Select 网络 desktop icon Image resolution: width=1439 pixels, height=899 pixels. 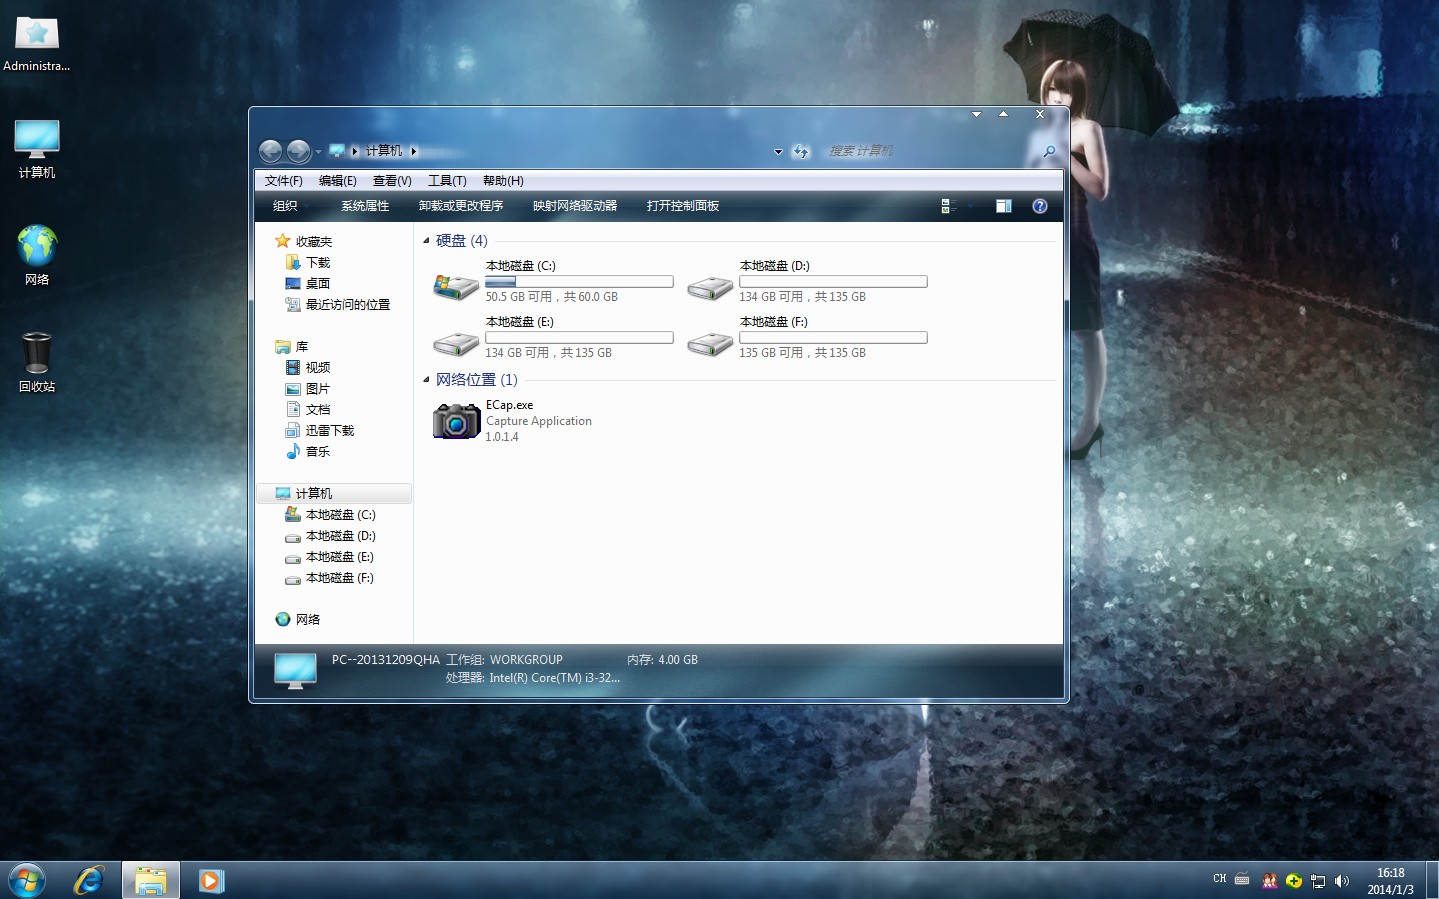[x=37, y=256]
